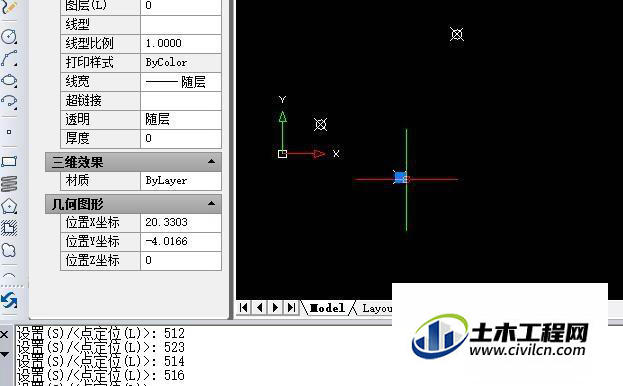Jump to the last layout tab
The image size is (623, 386).
291,307
